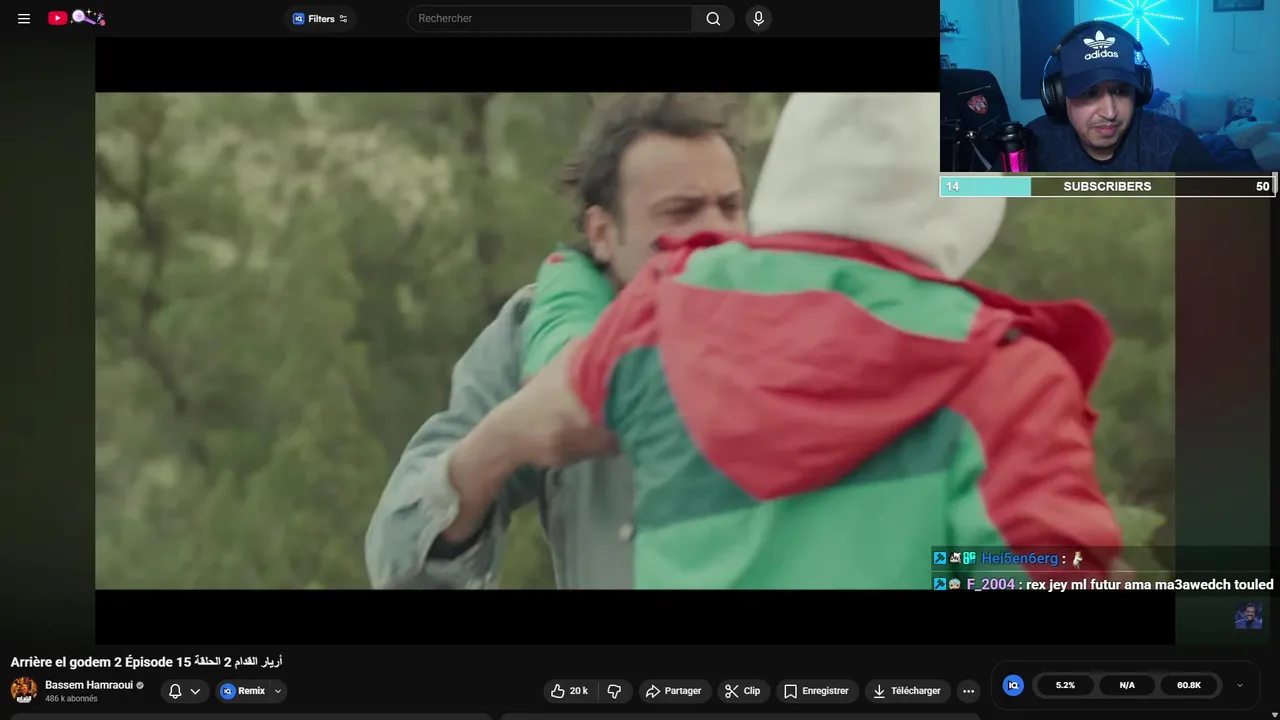
Task: Start voice search with microphone icon
Action: click(x=758, y=18)
